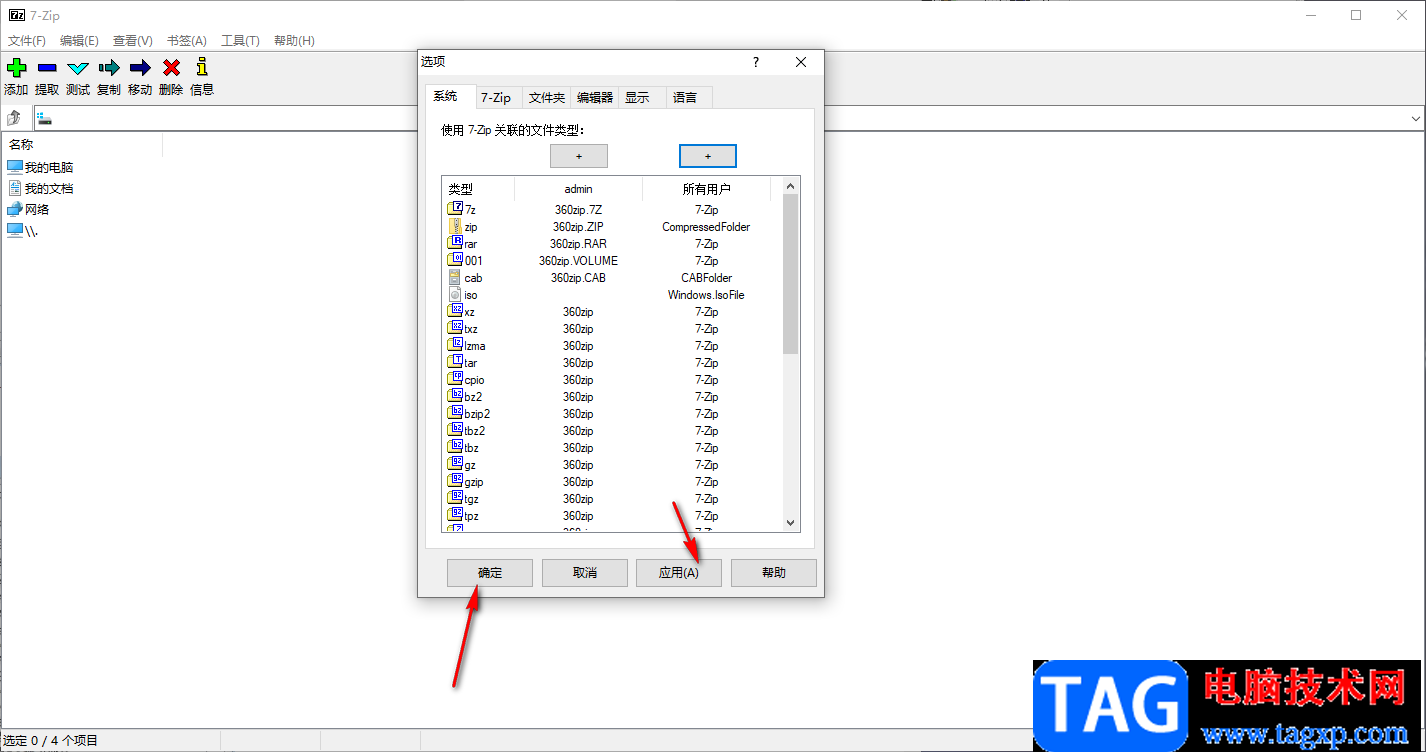Click the rar file type icon
Image resolution: width=1426 pixels, height=752 pixels.
tap(455, 243)
